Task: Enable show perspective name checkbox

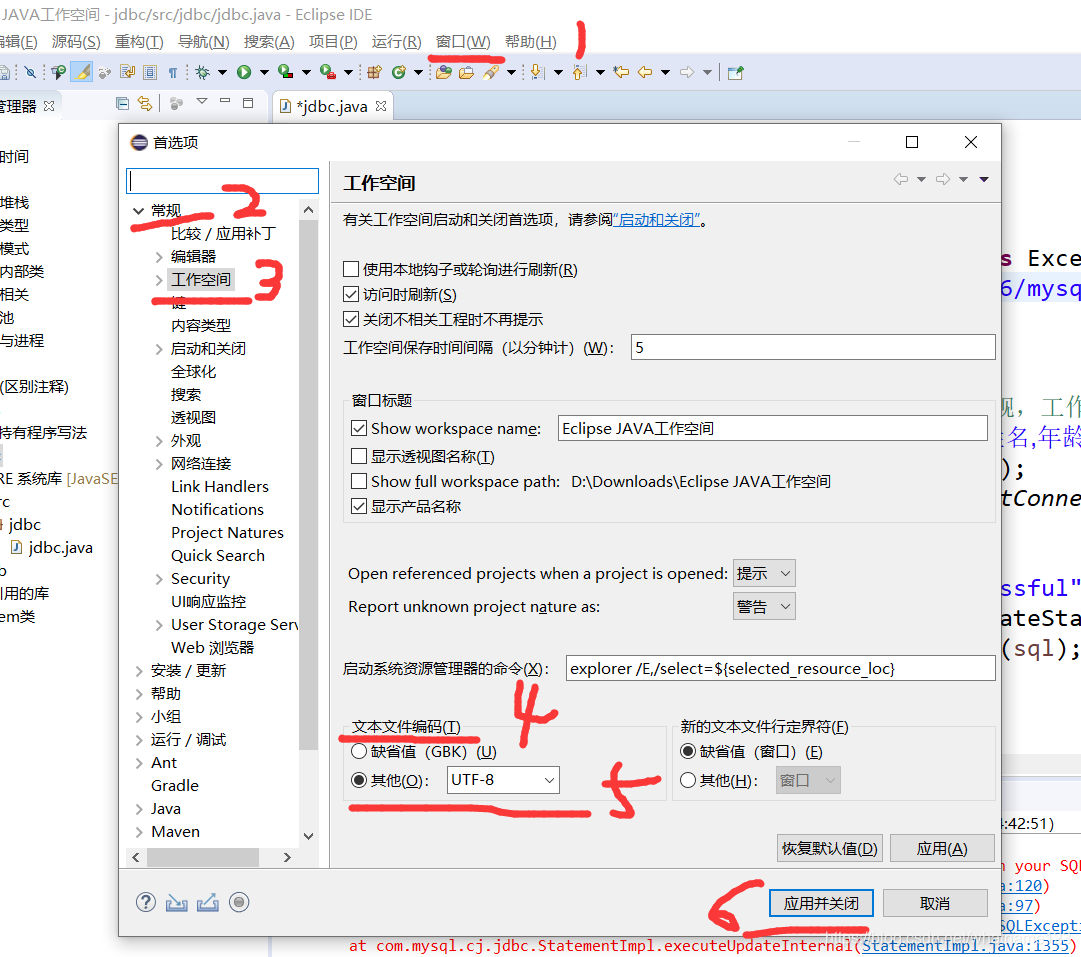Action: [358, 456]
